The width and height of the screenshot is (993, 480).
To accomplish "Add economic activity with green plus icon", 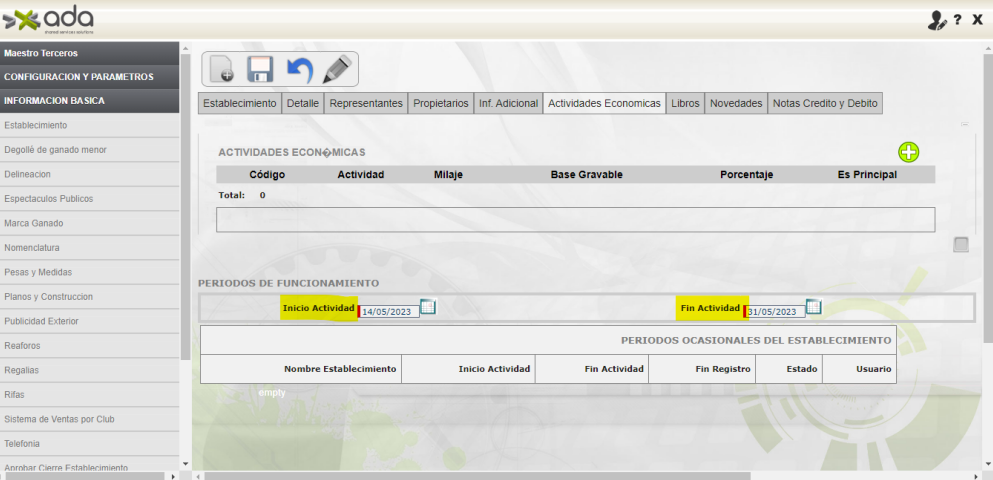I will tap(908, 152).
